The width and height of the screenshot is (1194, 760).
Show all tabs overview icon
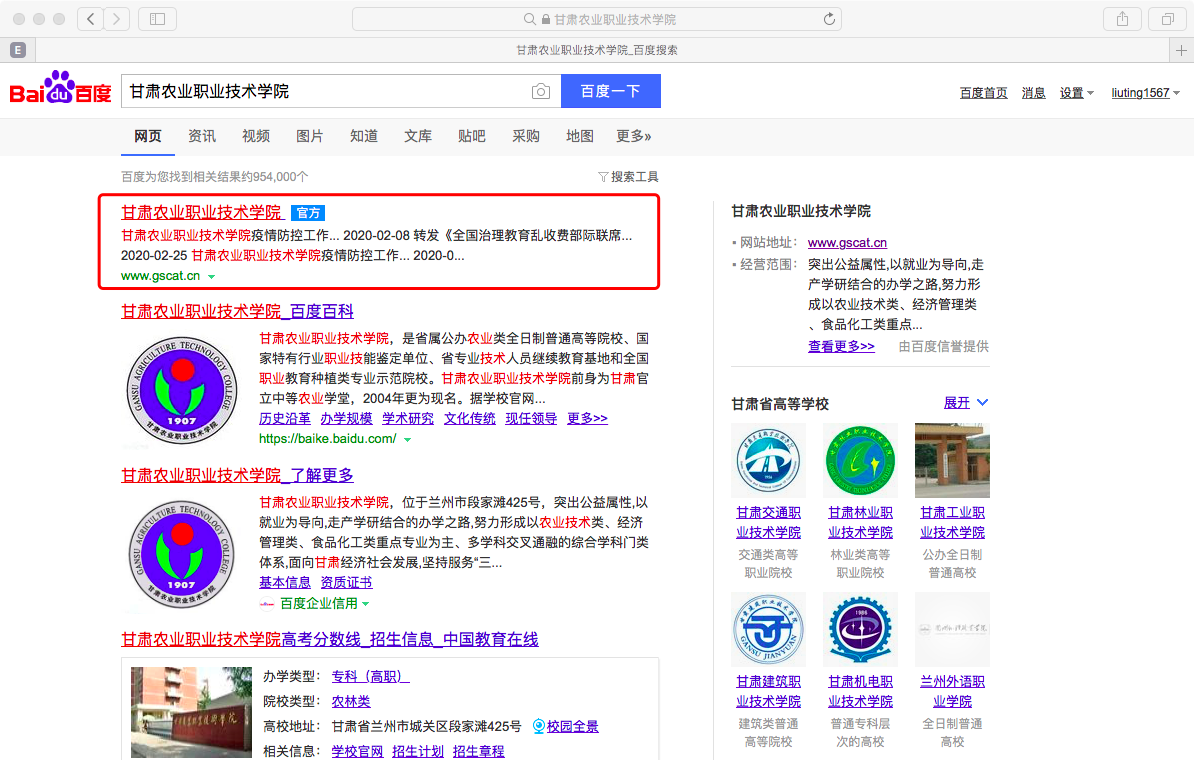(x=1167, y=19)
